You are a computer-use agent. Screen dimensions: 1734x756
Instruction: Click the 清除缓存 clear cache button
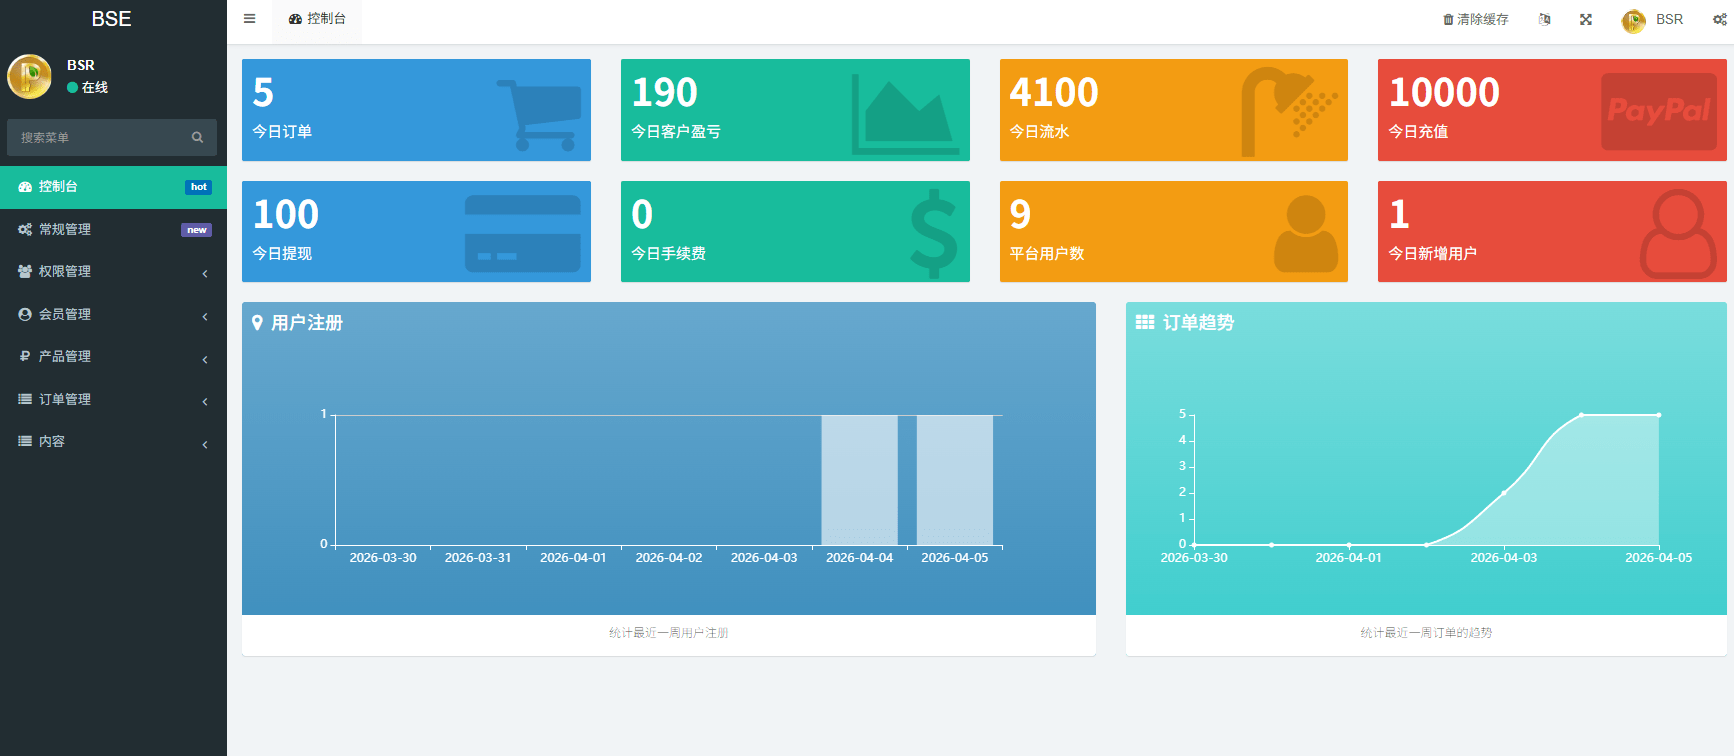click(1475, 19)
